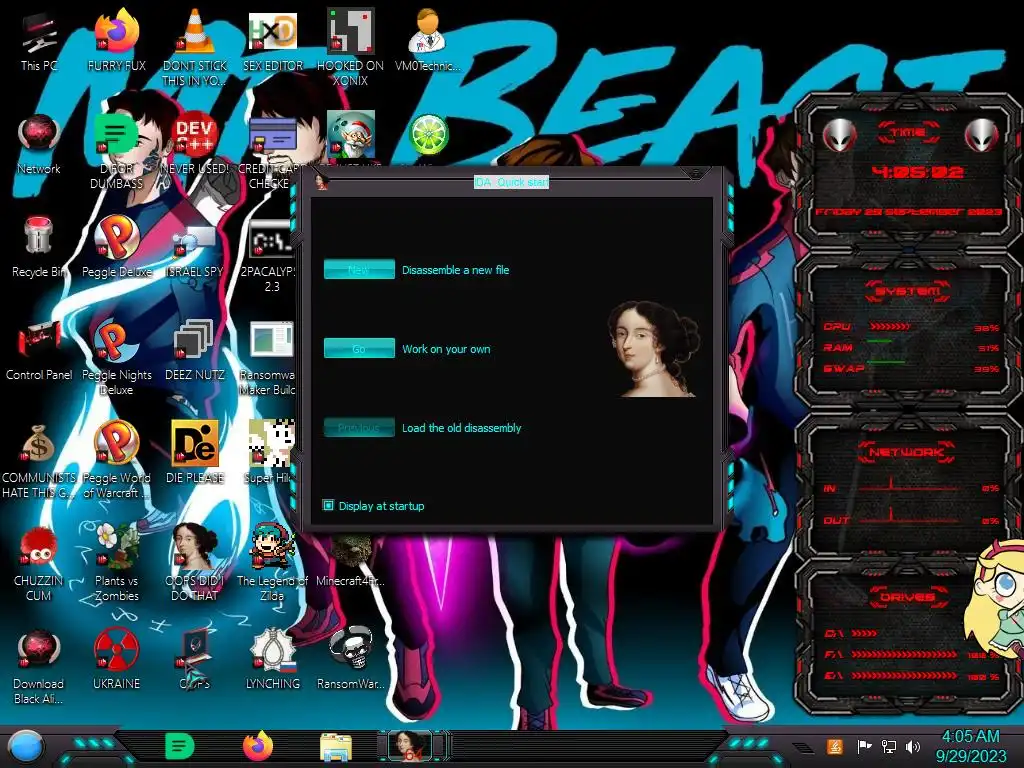
Task: Click the 'Disassemble a new file' label
Action: click(x=455, y=270)
